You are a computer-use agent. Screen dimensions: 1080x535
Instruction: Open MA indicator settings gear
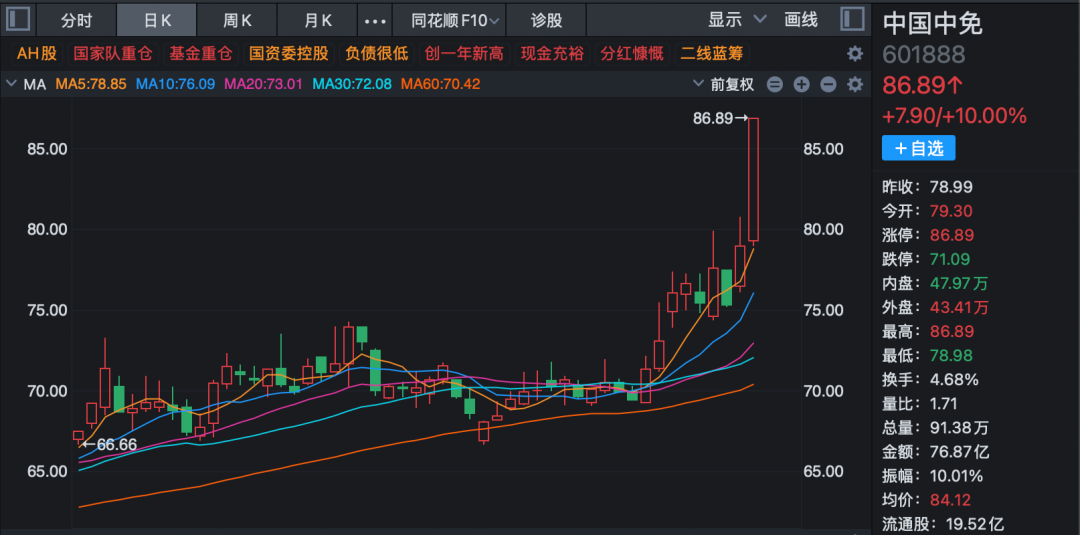853,85
